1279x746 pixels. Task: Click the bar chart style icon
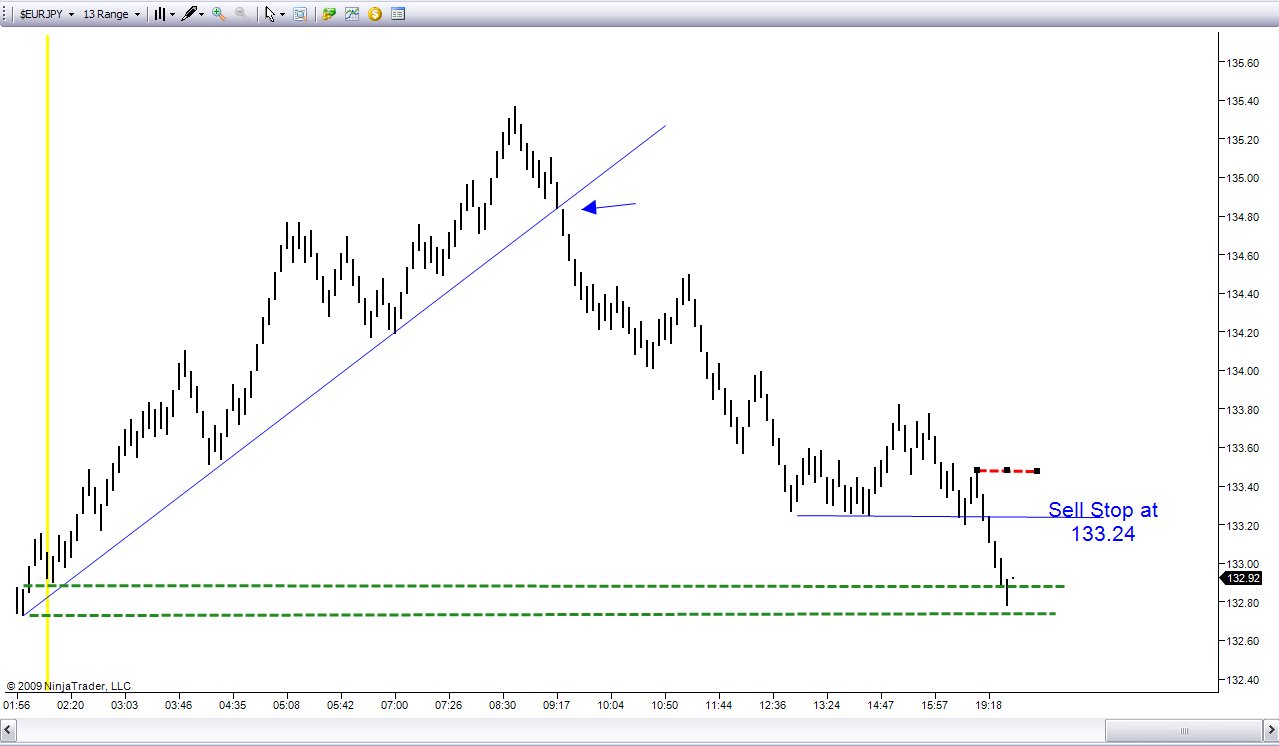pos(159,14)
